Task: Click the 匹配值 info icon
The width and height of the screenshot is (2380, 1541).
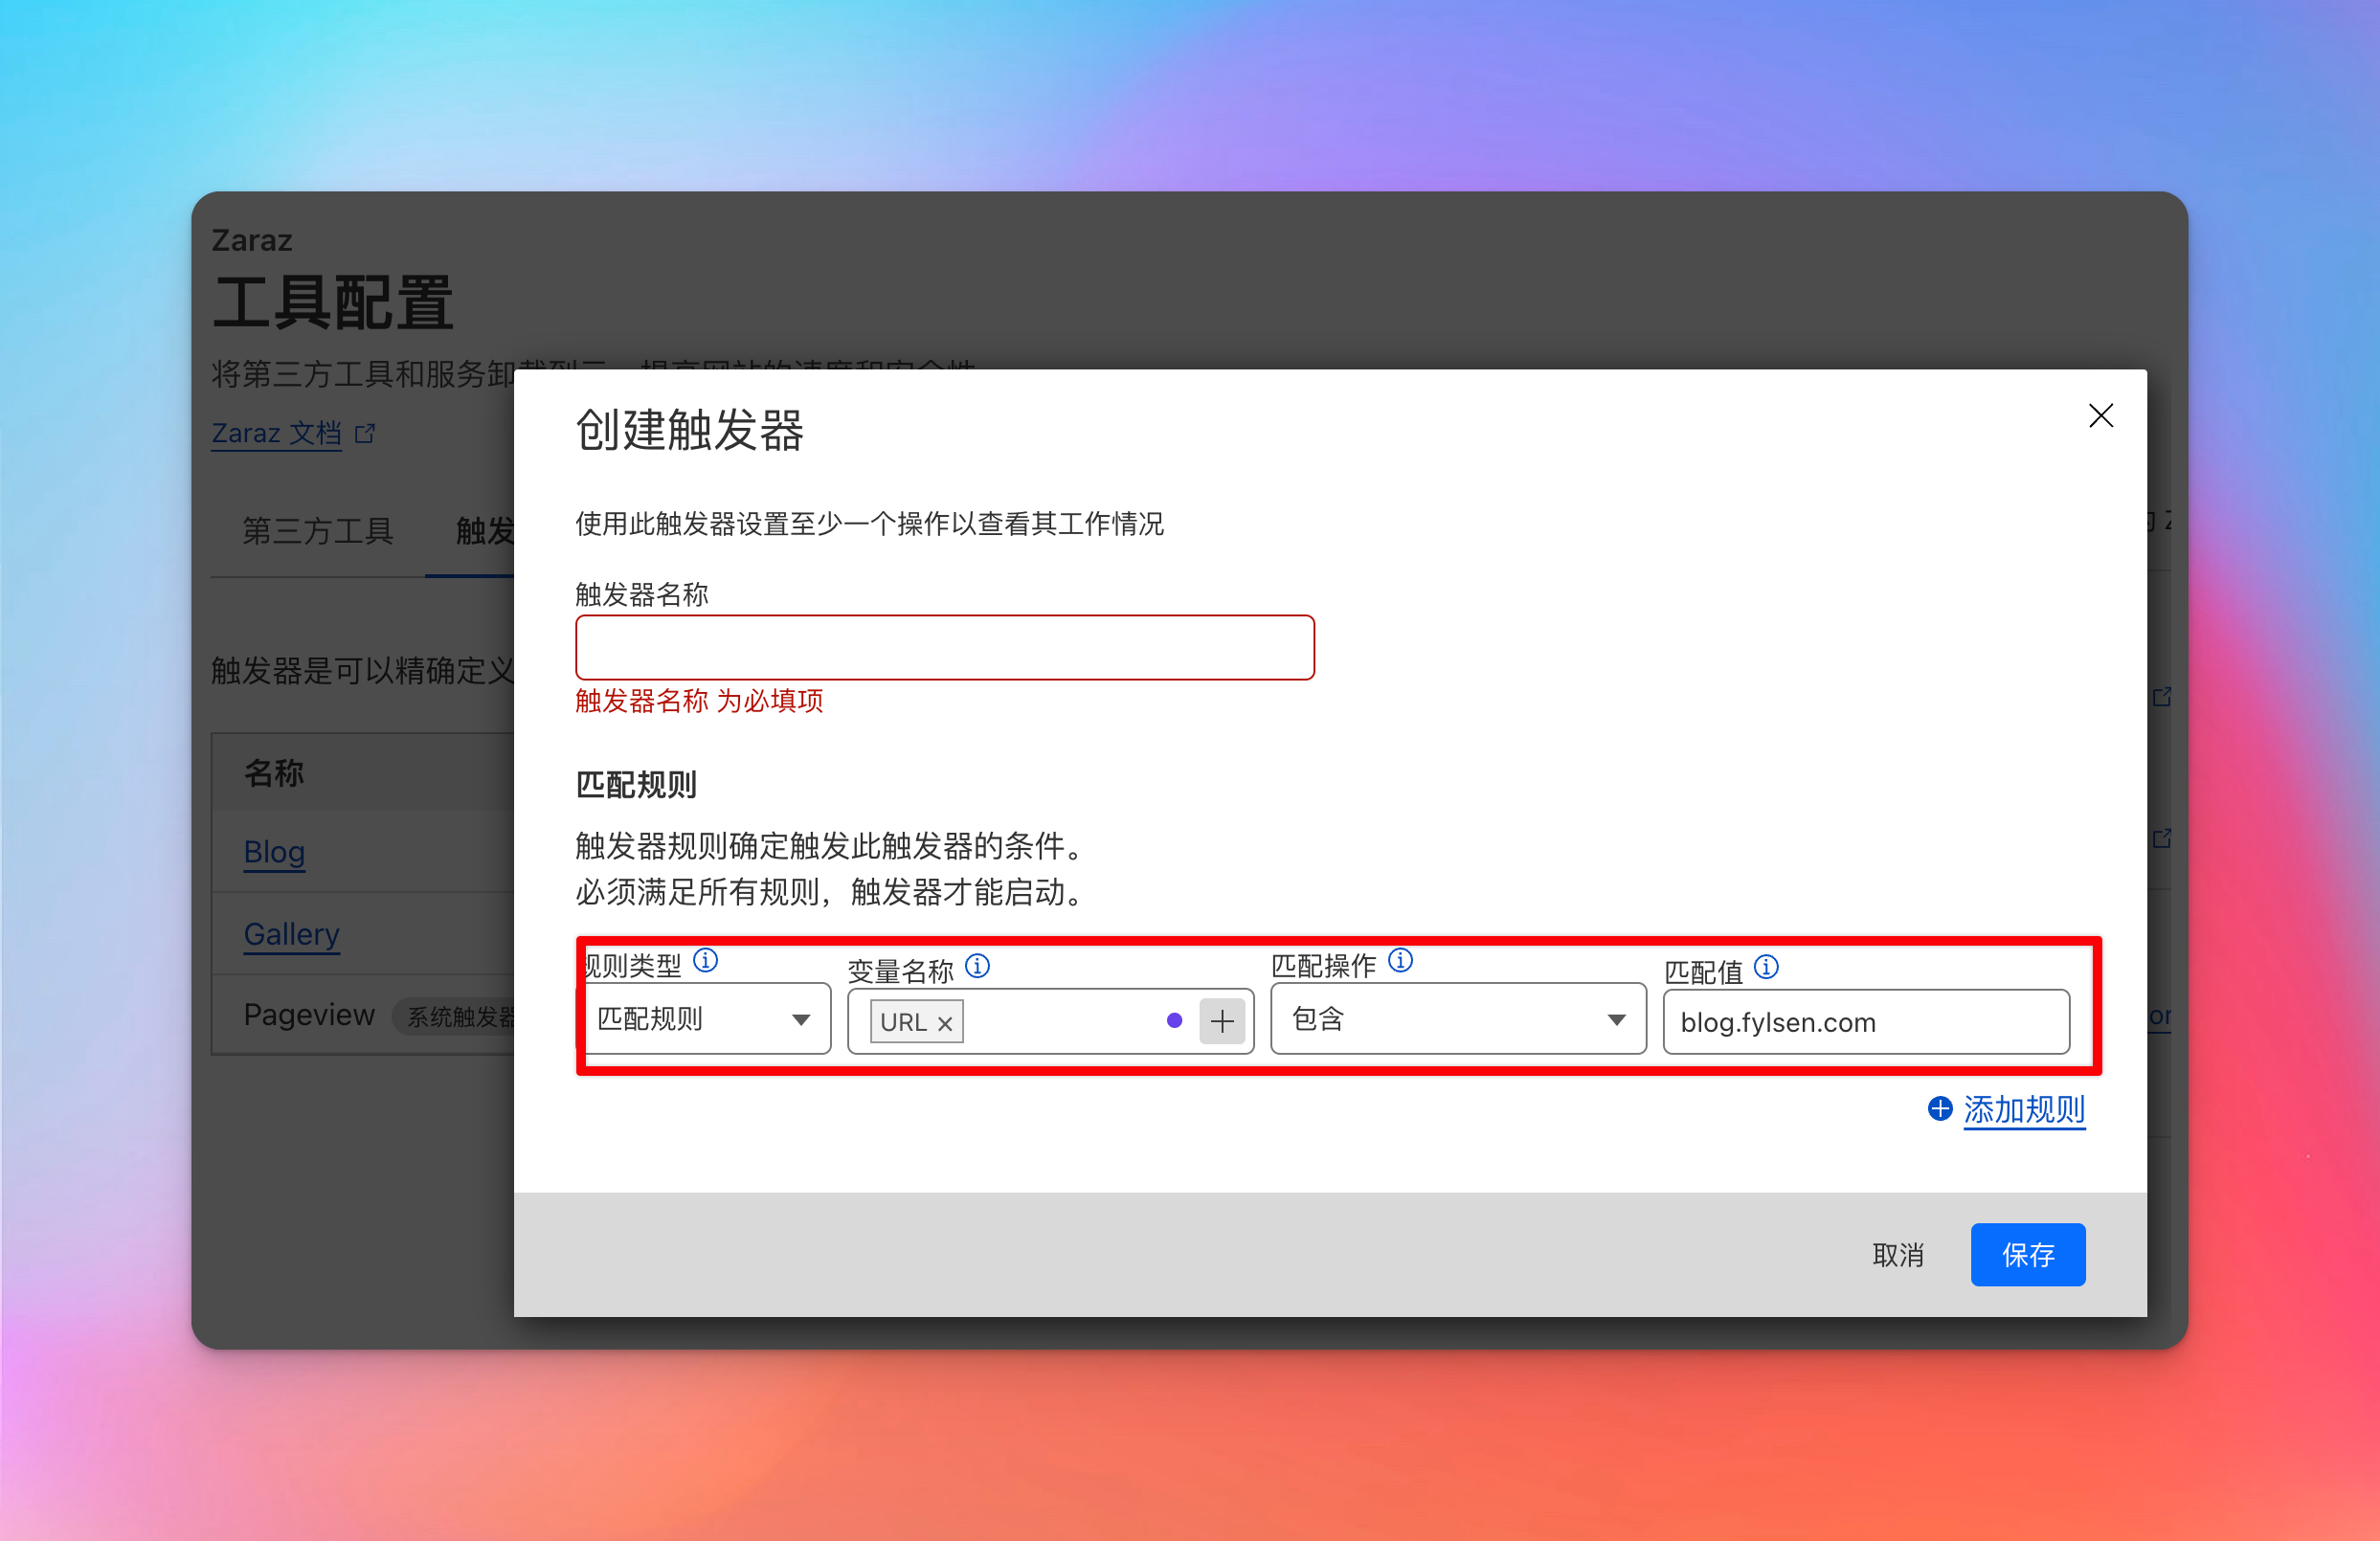Action: [x=1767, y=967]
